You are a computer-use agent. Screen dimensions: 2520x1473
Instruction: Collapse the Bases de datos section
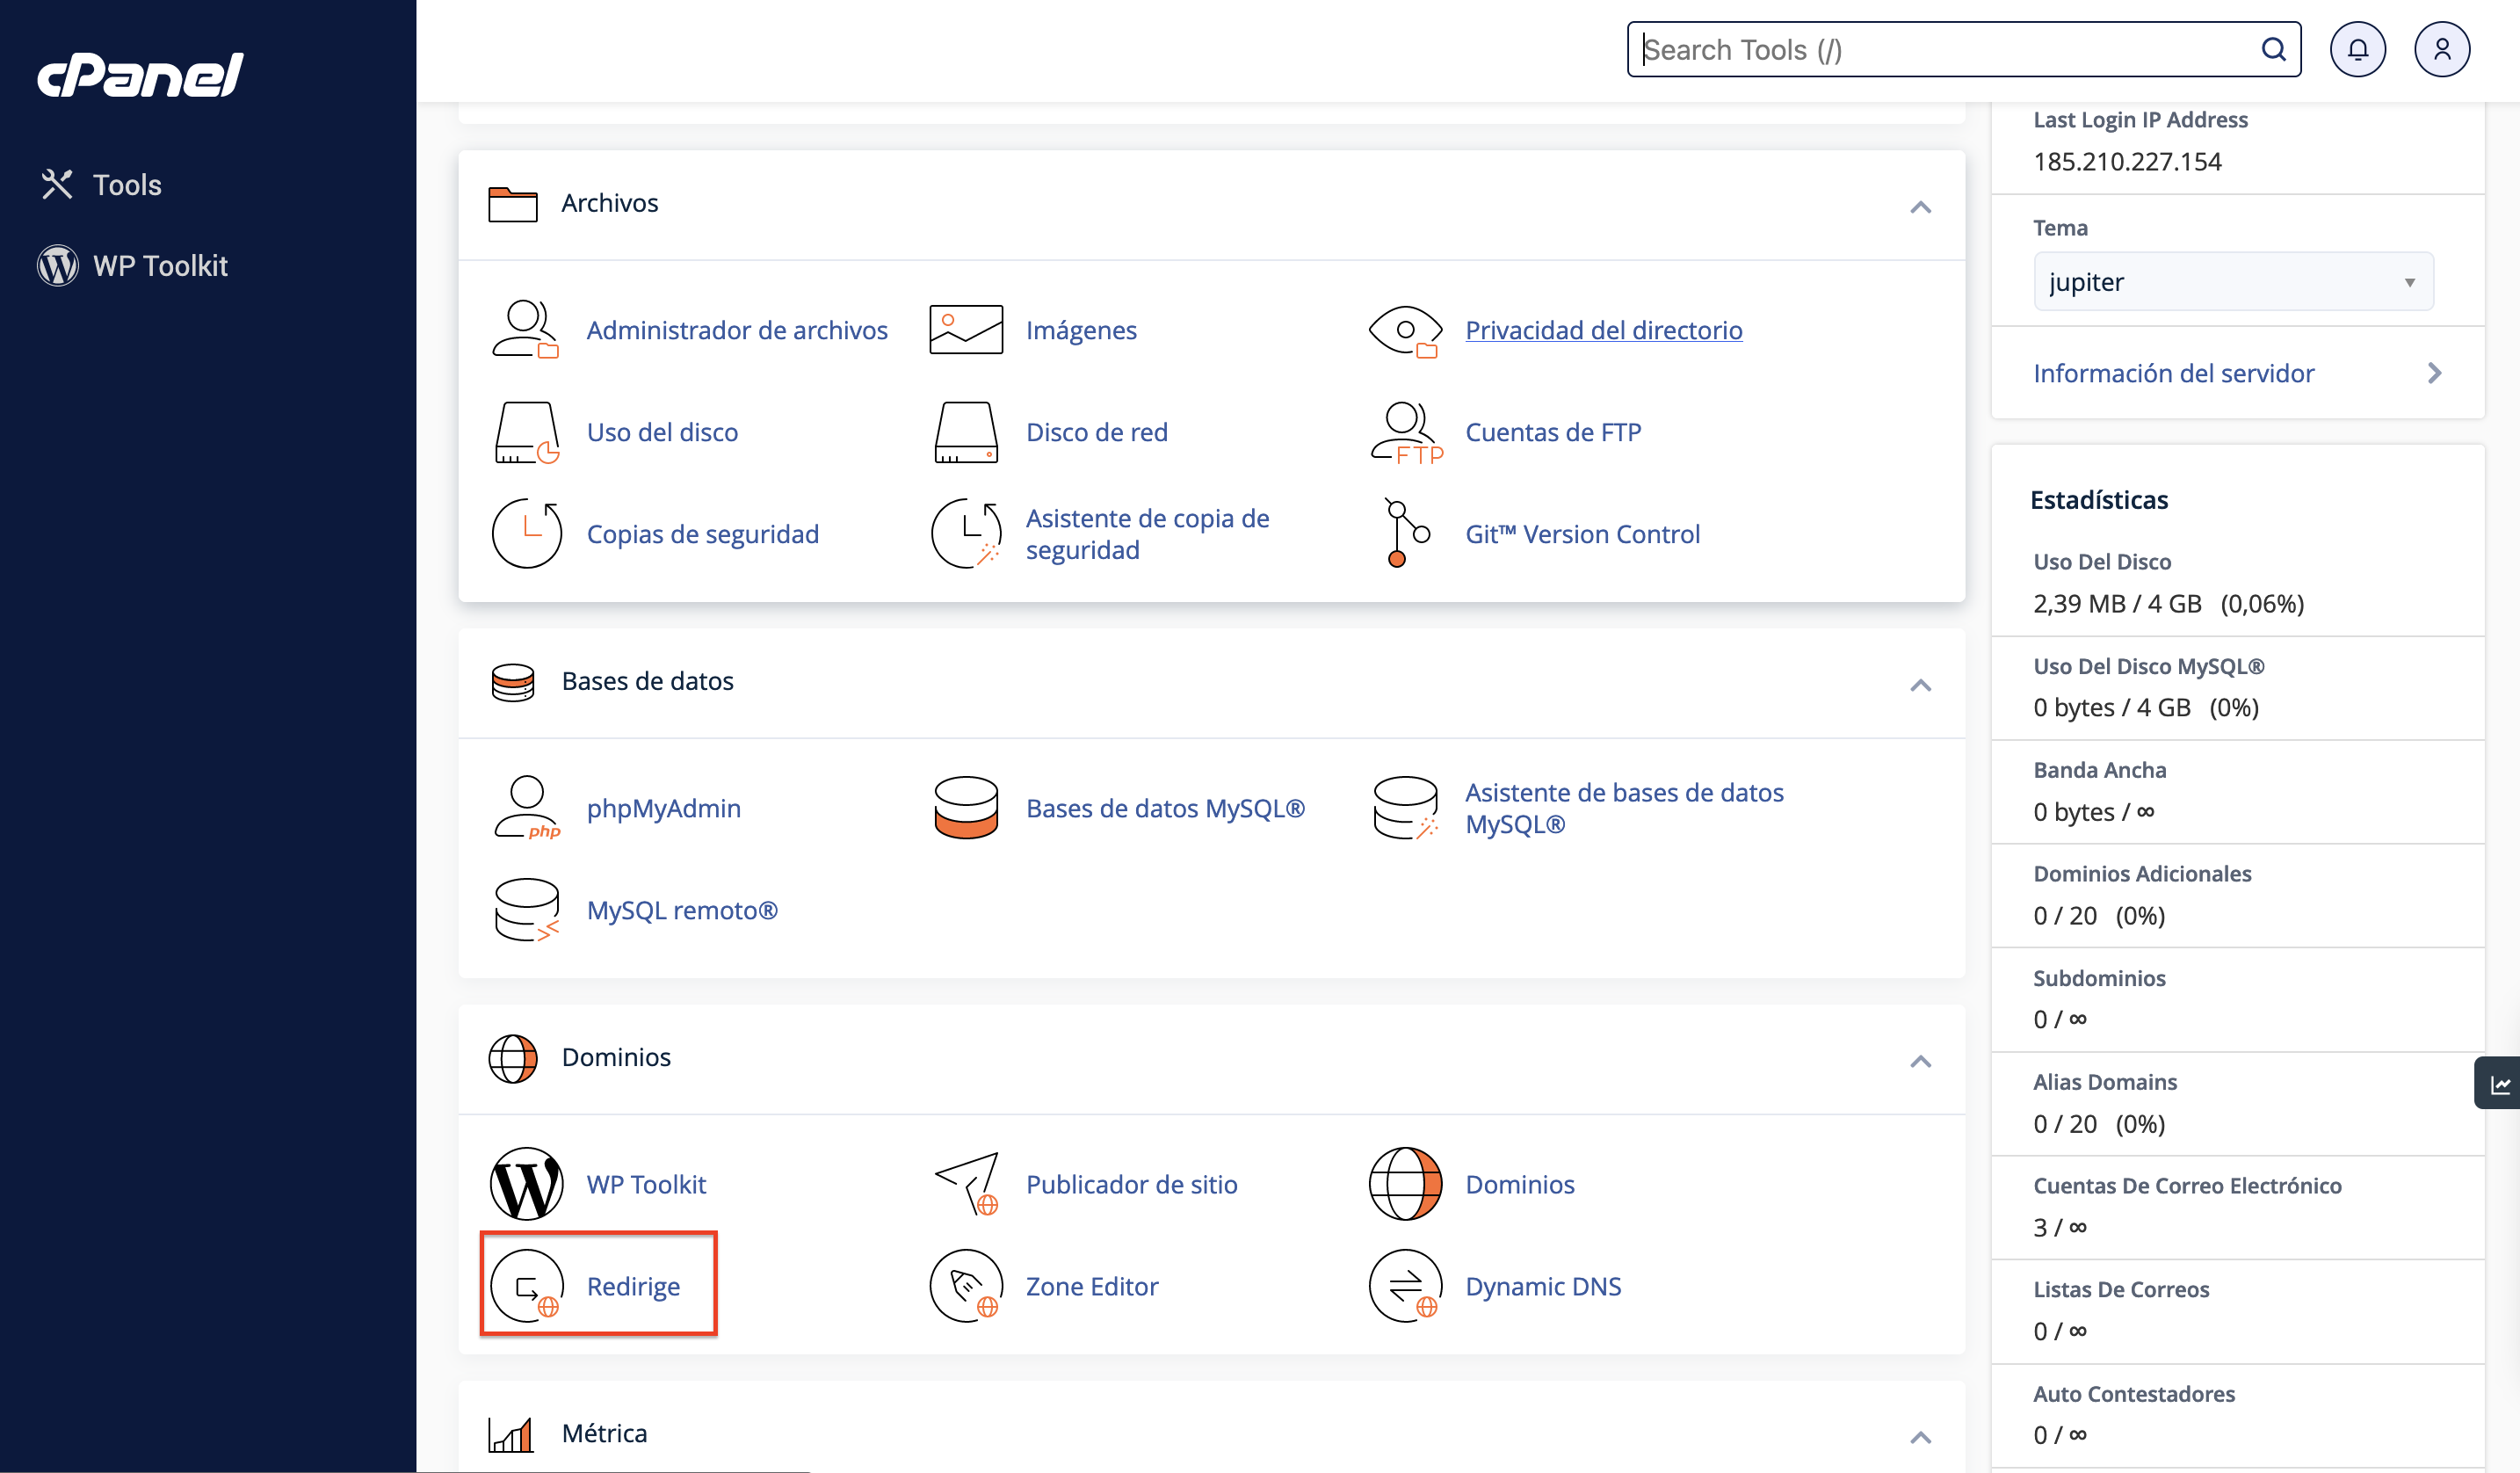1920,685
